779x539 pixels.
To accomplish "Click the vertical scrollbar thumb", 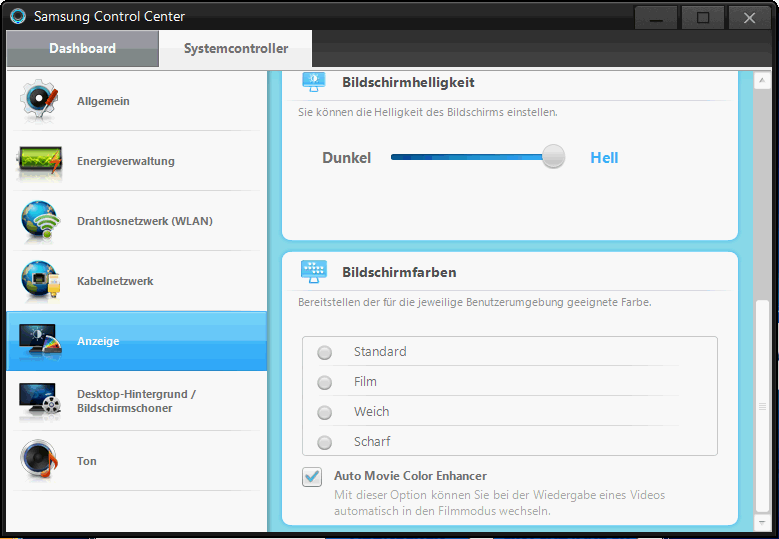I will [762, 406].
